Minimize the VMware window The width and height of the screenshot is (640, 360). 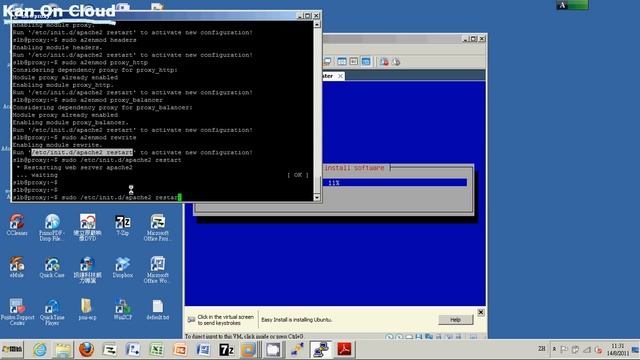click(465, 39)
